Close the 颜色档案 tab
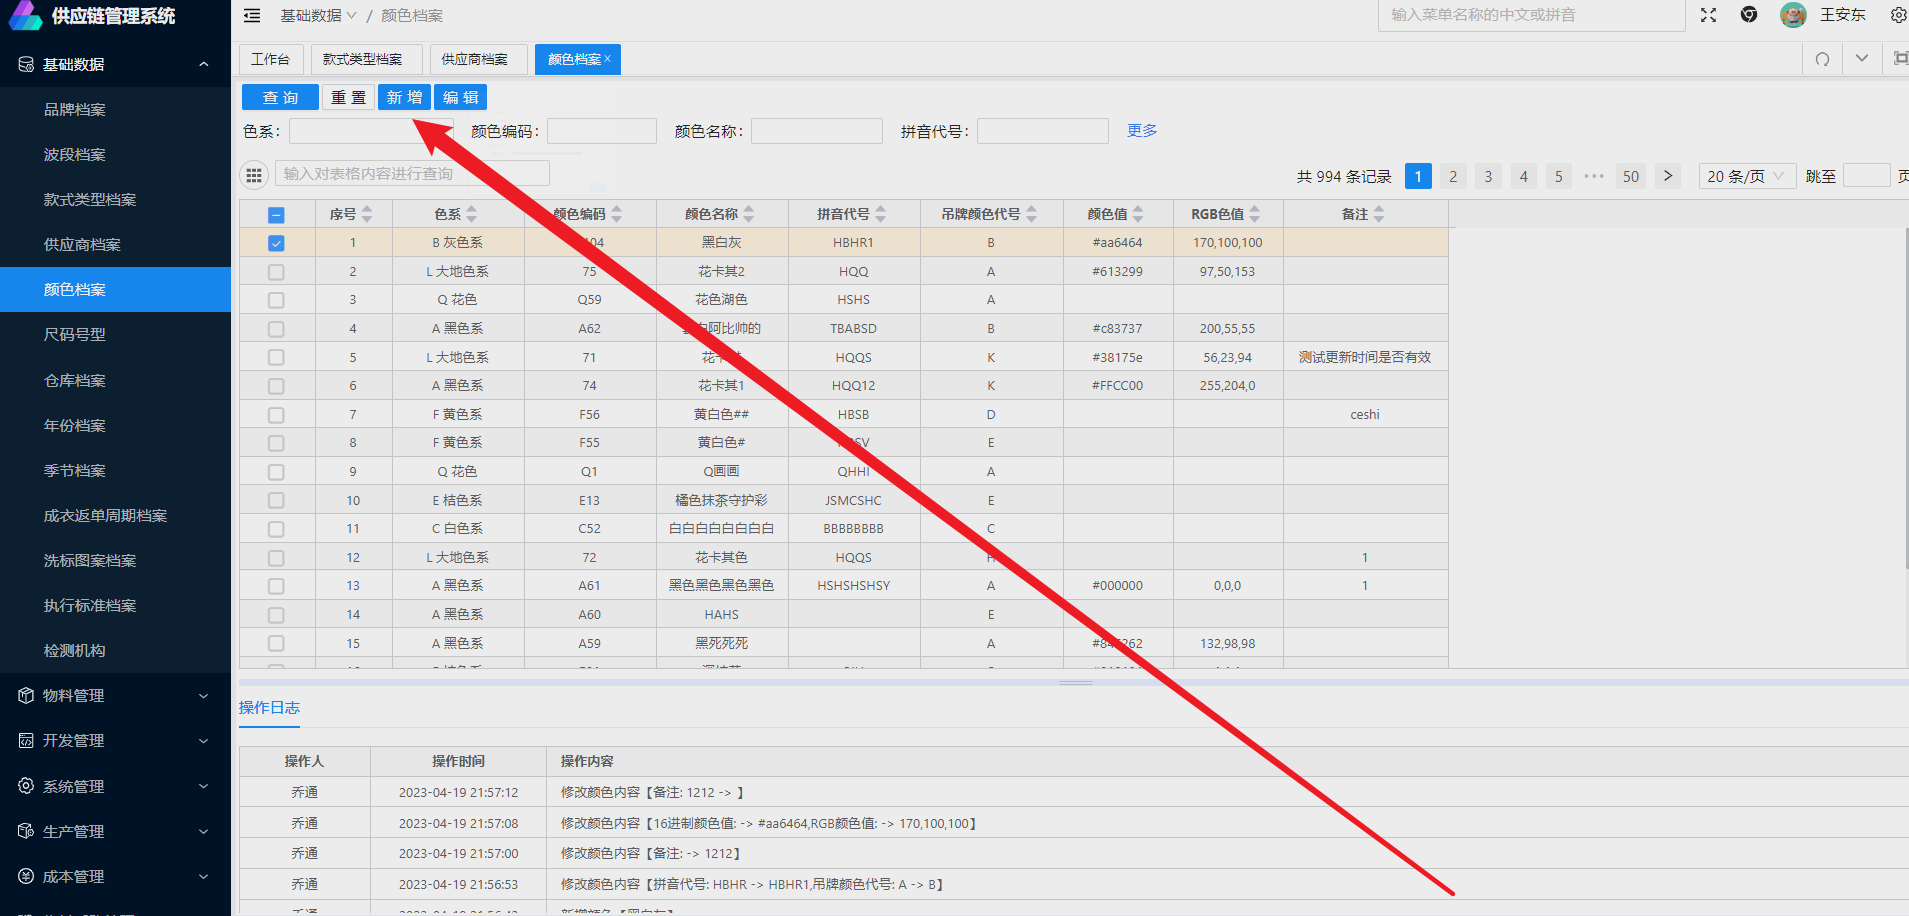Screen dimensions: 1909x916 pyautogui.click(x=608, y=59)
